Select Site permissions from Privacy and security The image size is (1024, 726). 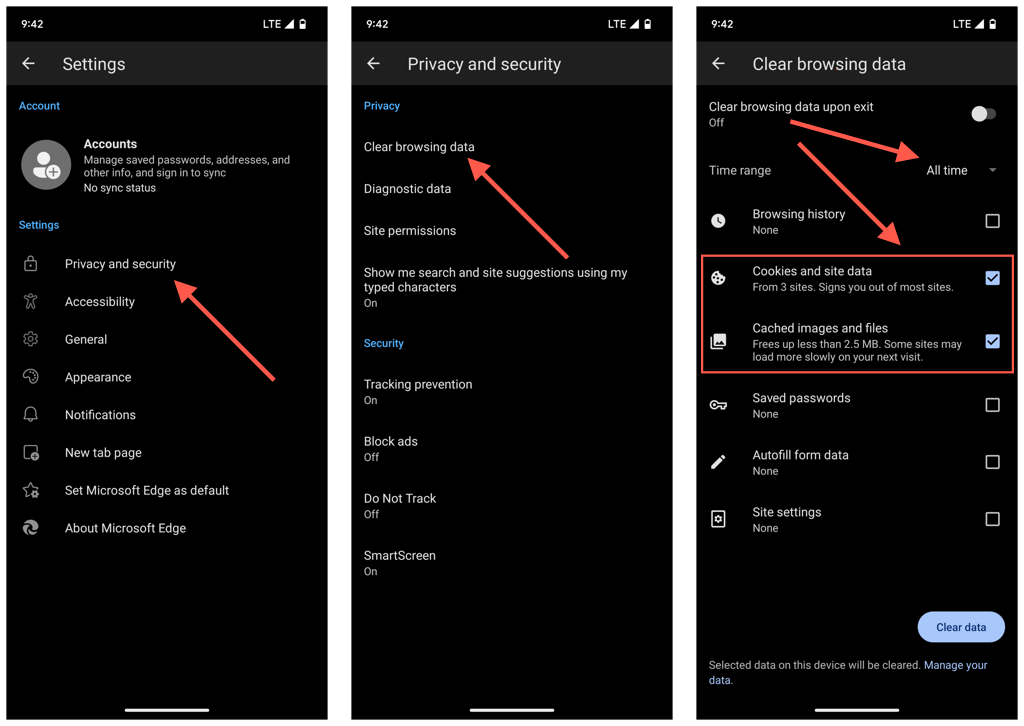409,230
